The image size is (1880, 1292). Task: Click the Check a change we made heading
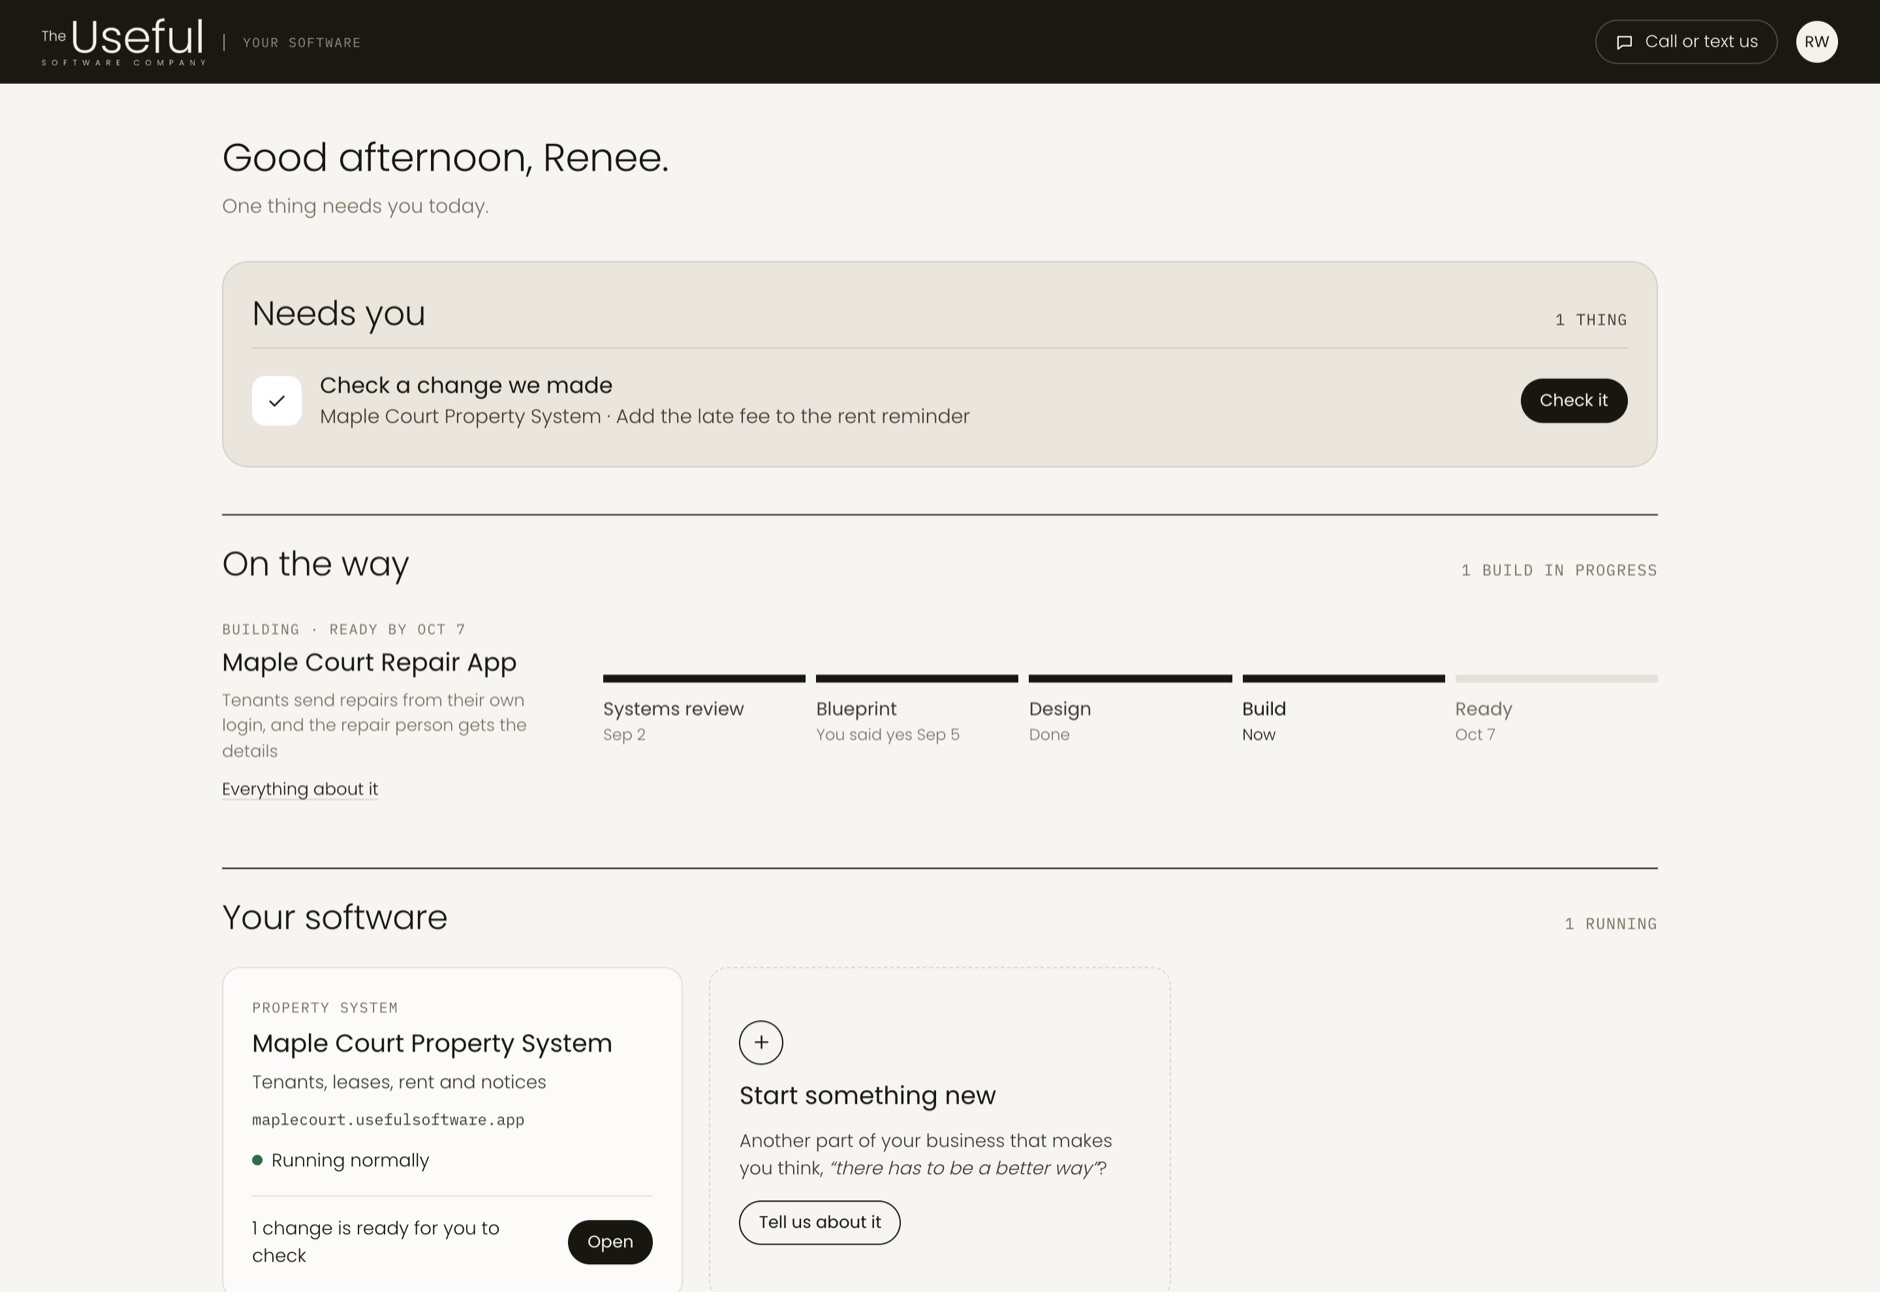pyautogui.click(x=466, y=385)
